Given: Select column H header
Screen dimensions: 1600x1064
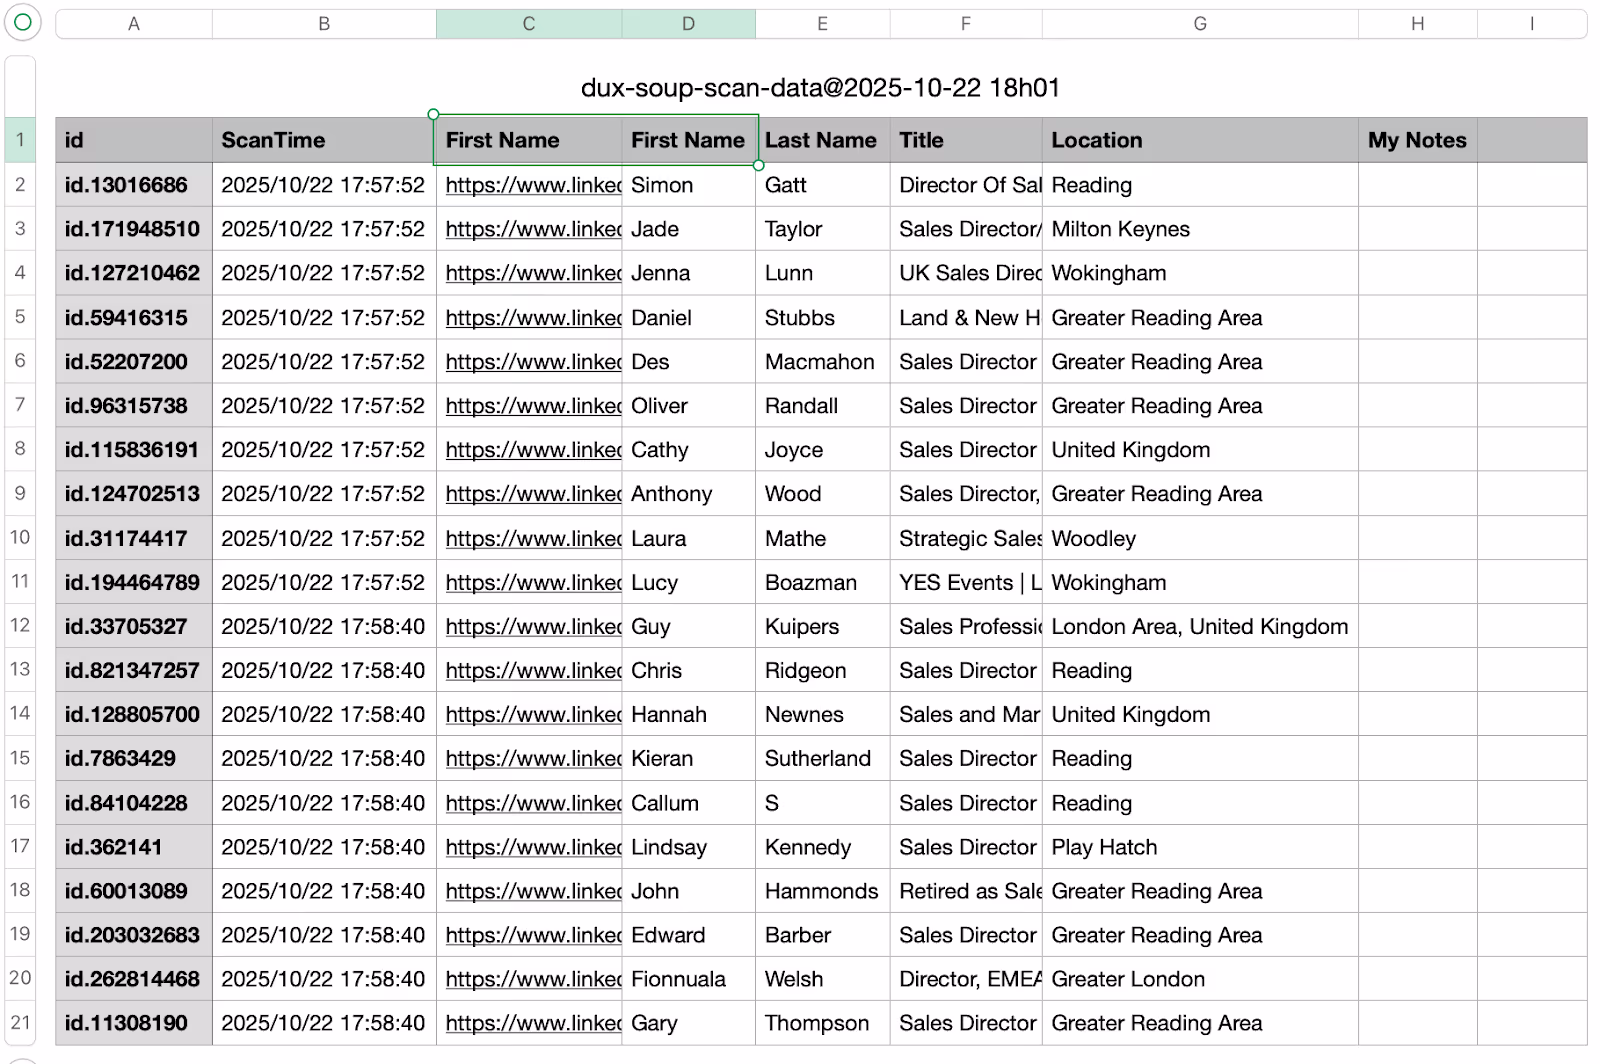Looking at the screenshot, I should [x=1418, y=24].
